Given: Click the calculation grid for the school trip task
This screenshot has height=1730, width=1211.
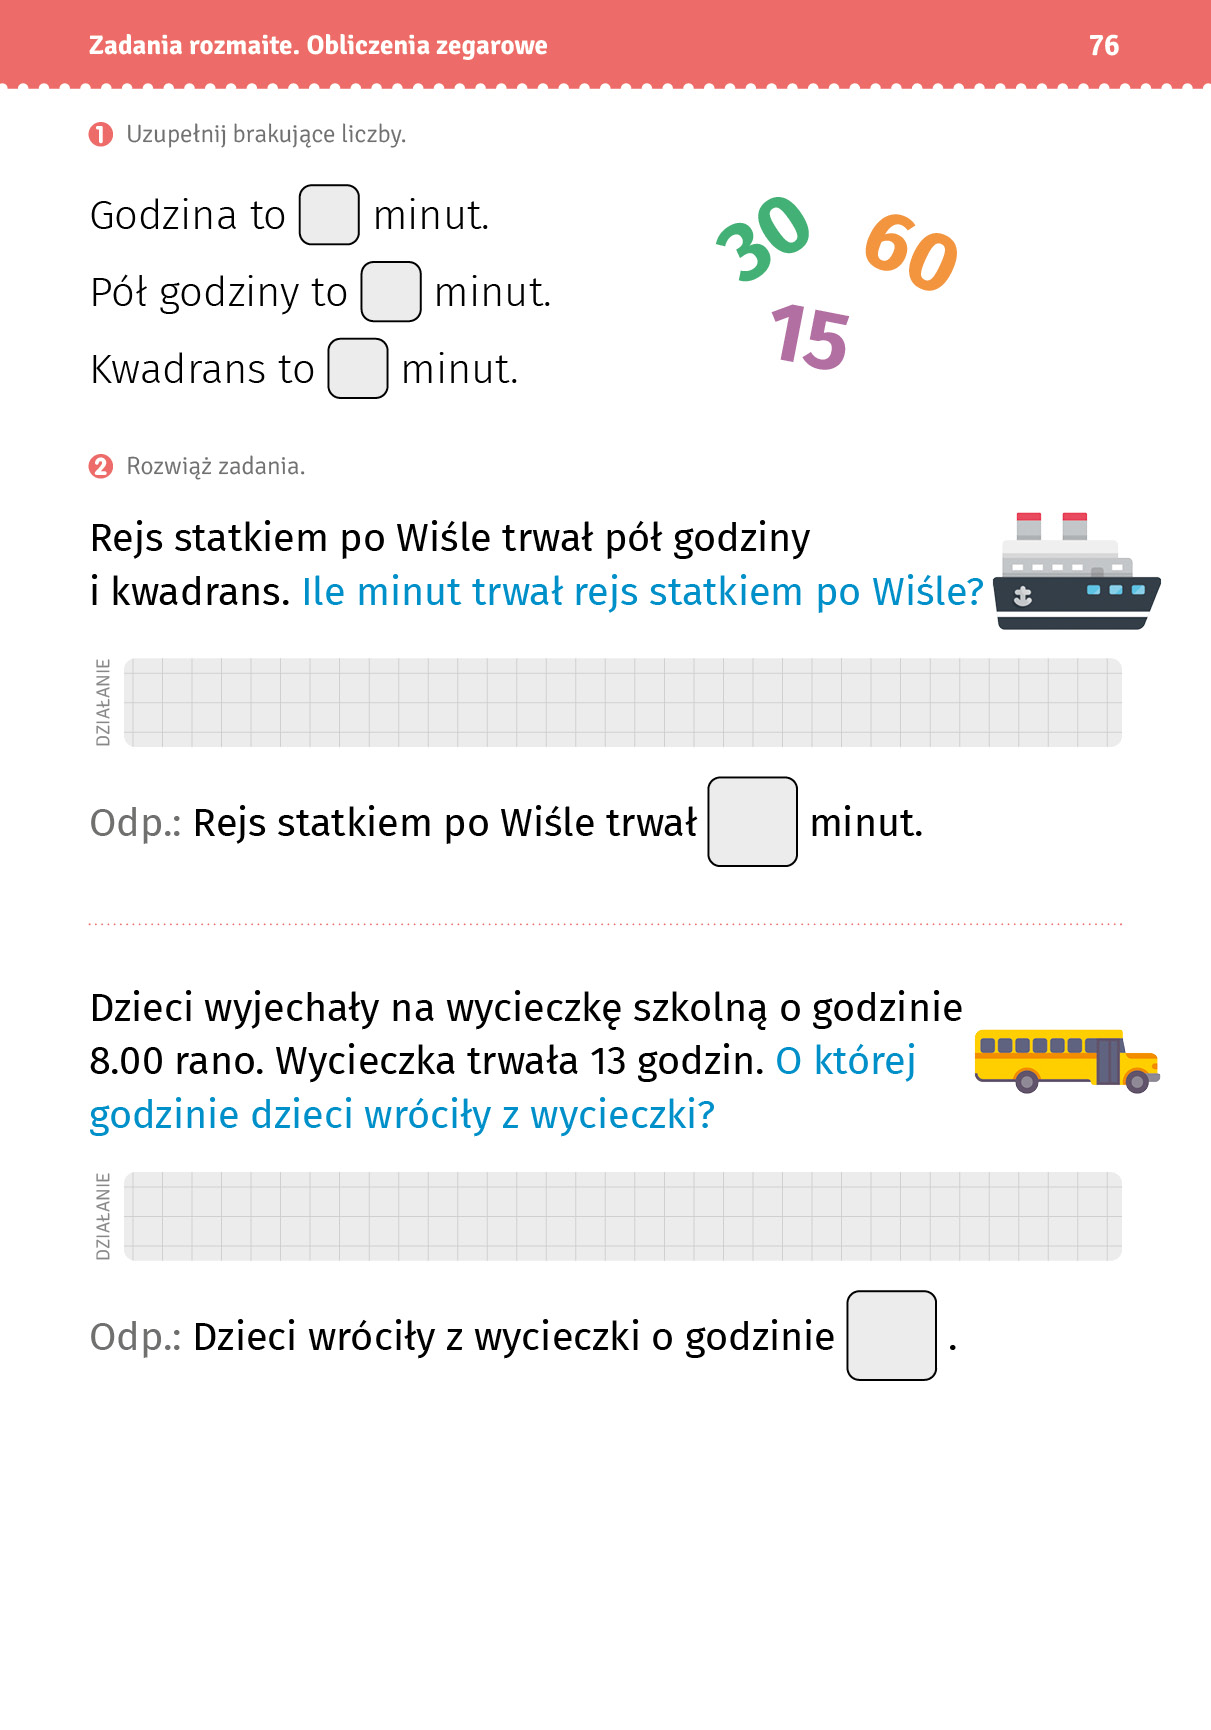Looking at the screenshot, I should coord(622,1216).
